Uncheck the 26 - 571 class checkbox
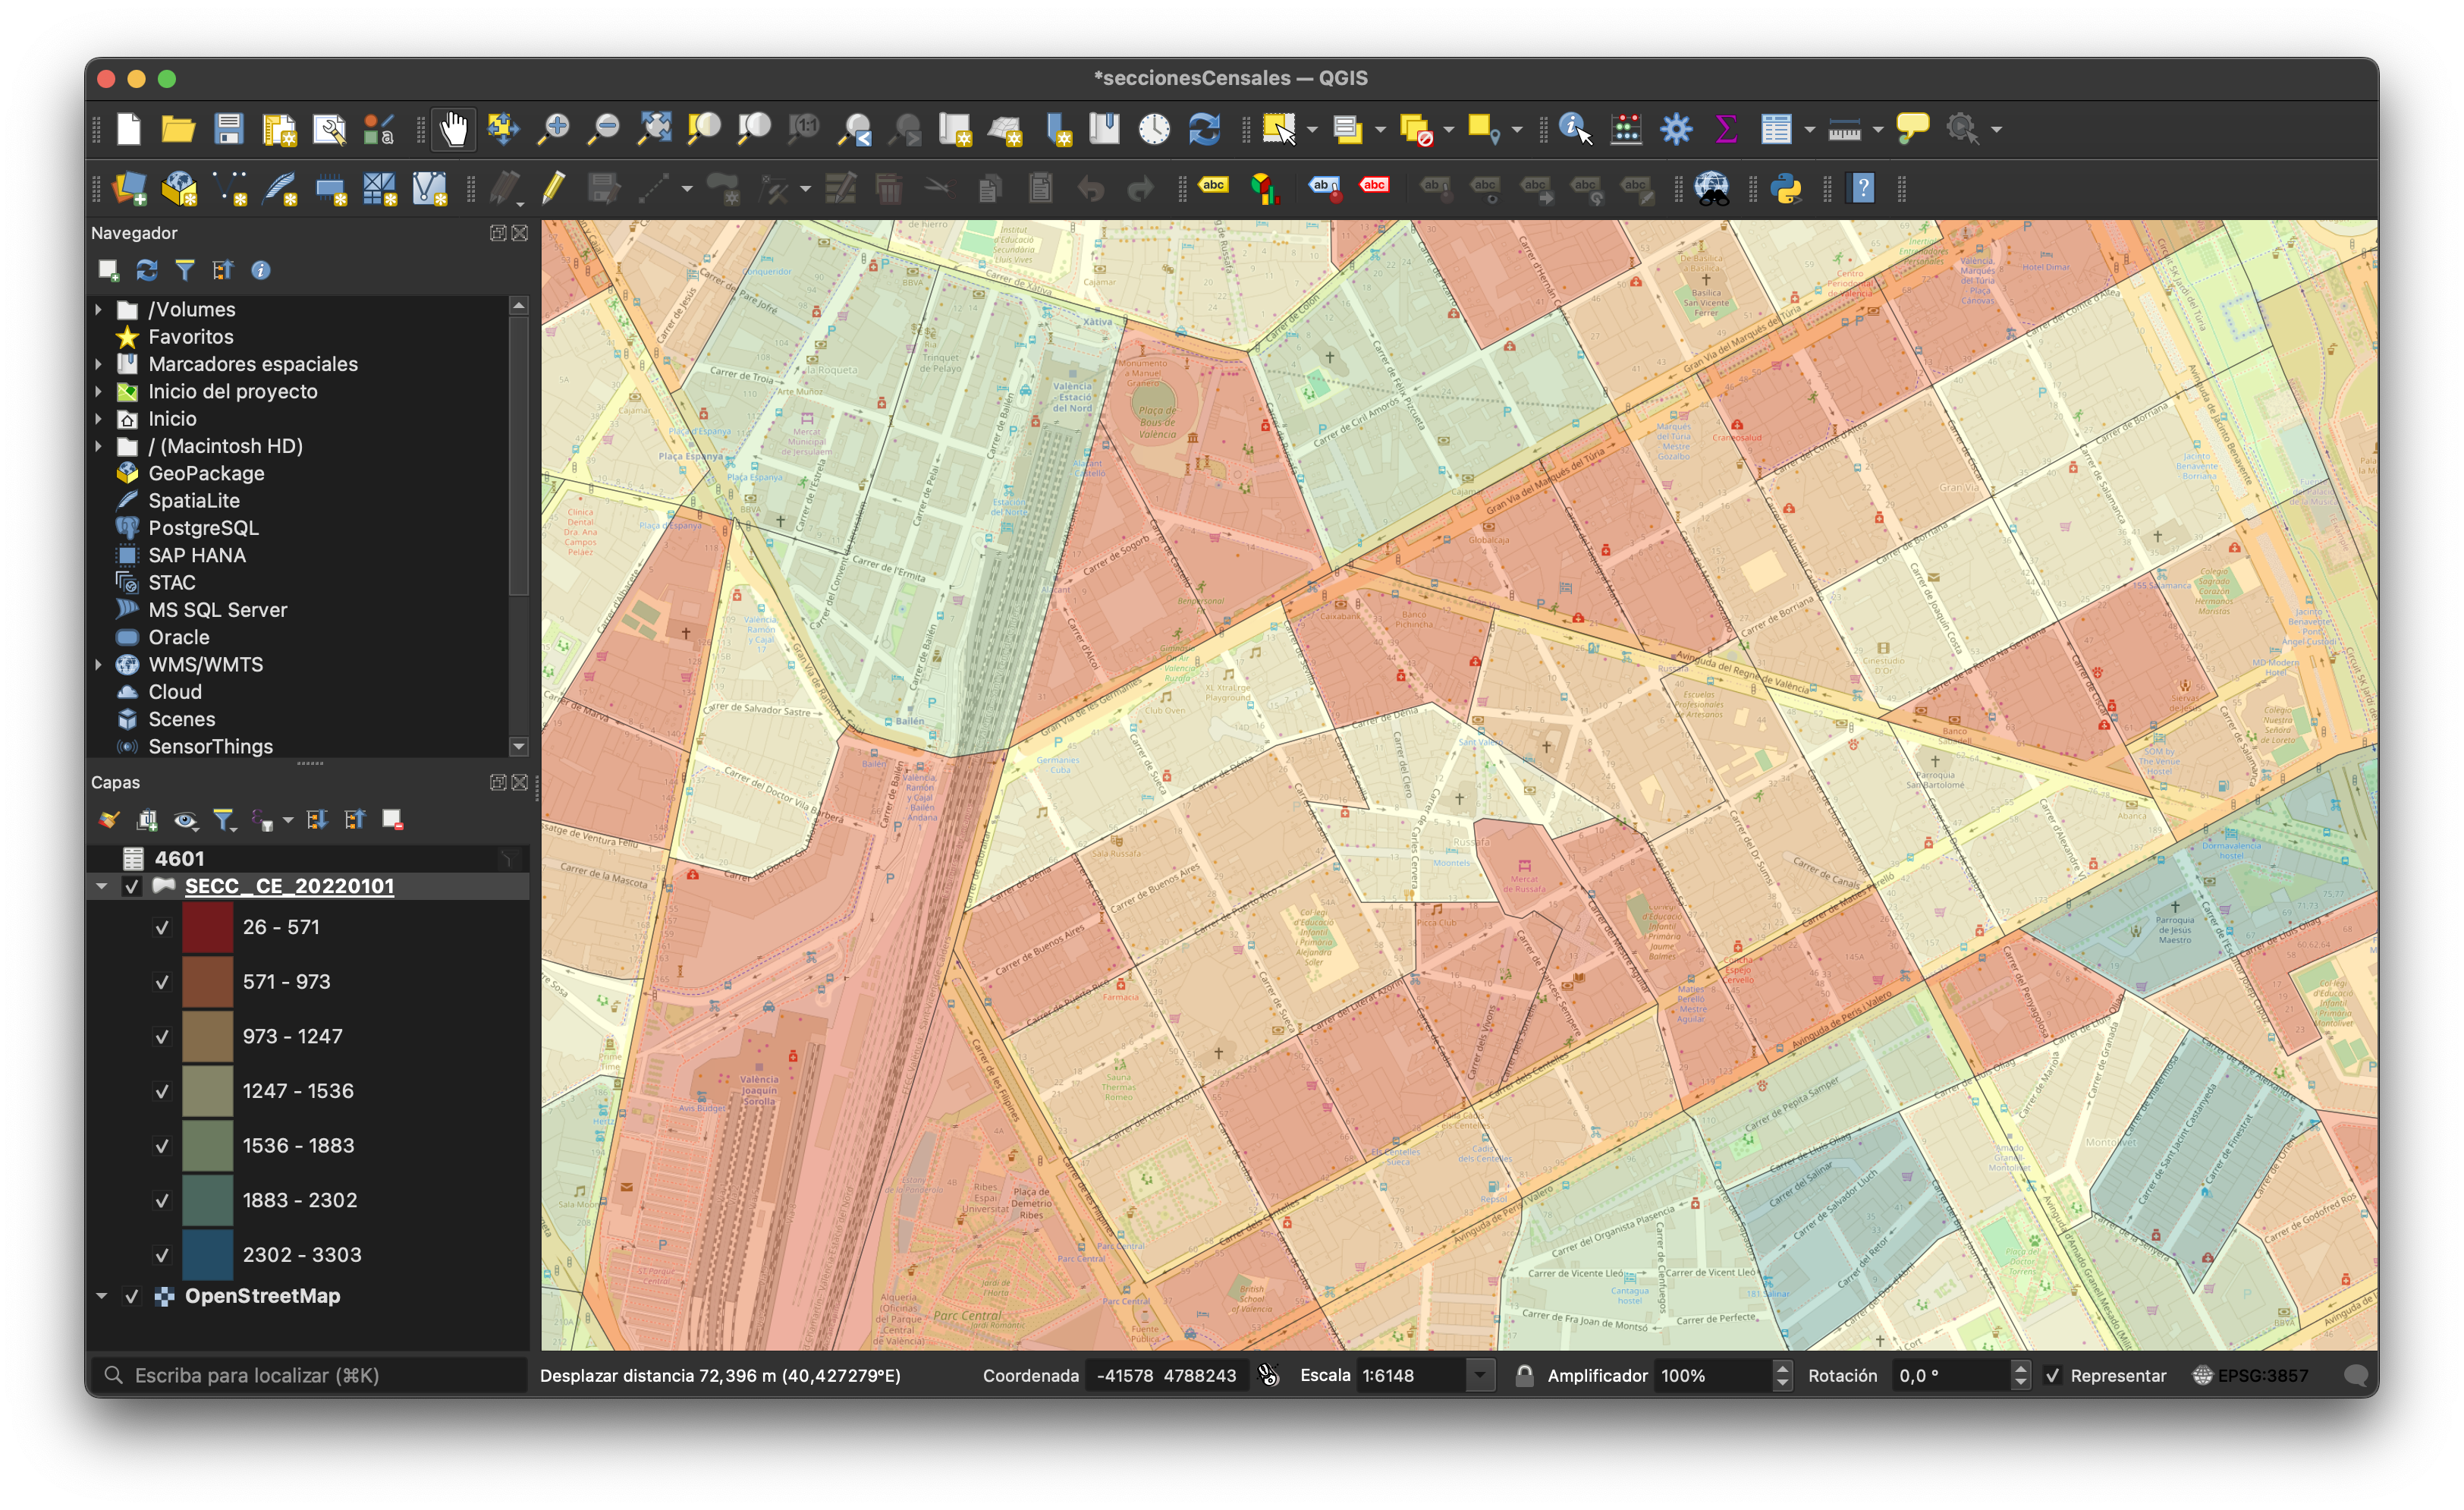Viewport: 2464px width, 1510px height. click(x=162, y=927)
